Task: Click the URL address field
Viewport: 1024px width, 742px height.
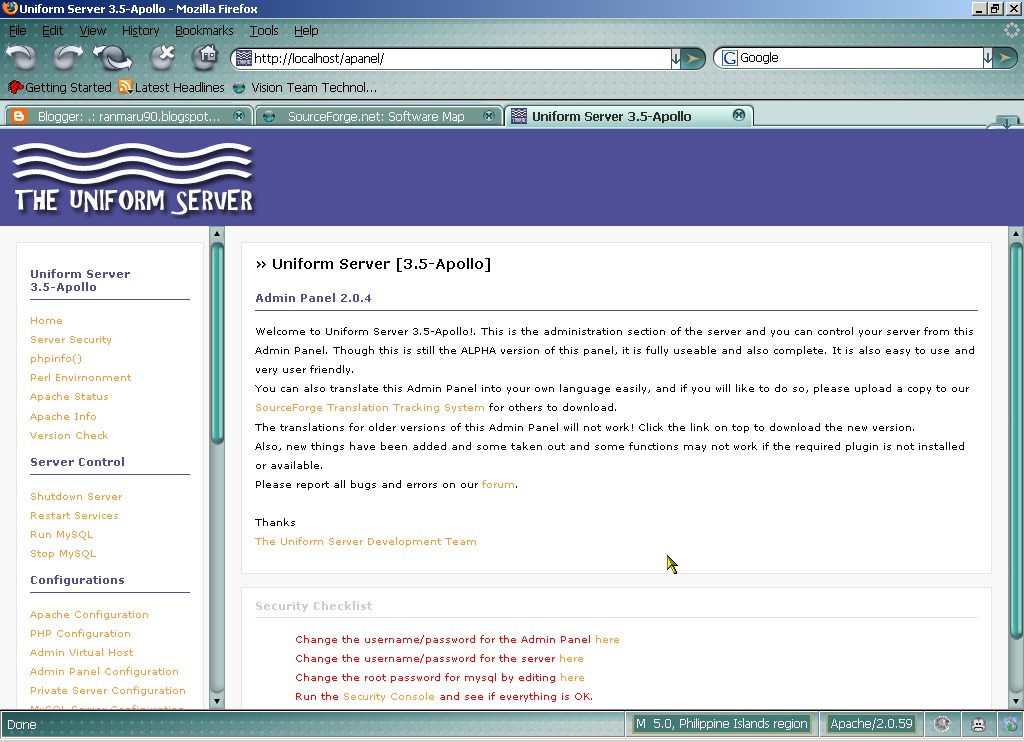Action: click(461, 58)
